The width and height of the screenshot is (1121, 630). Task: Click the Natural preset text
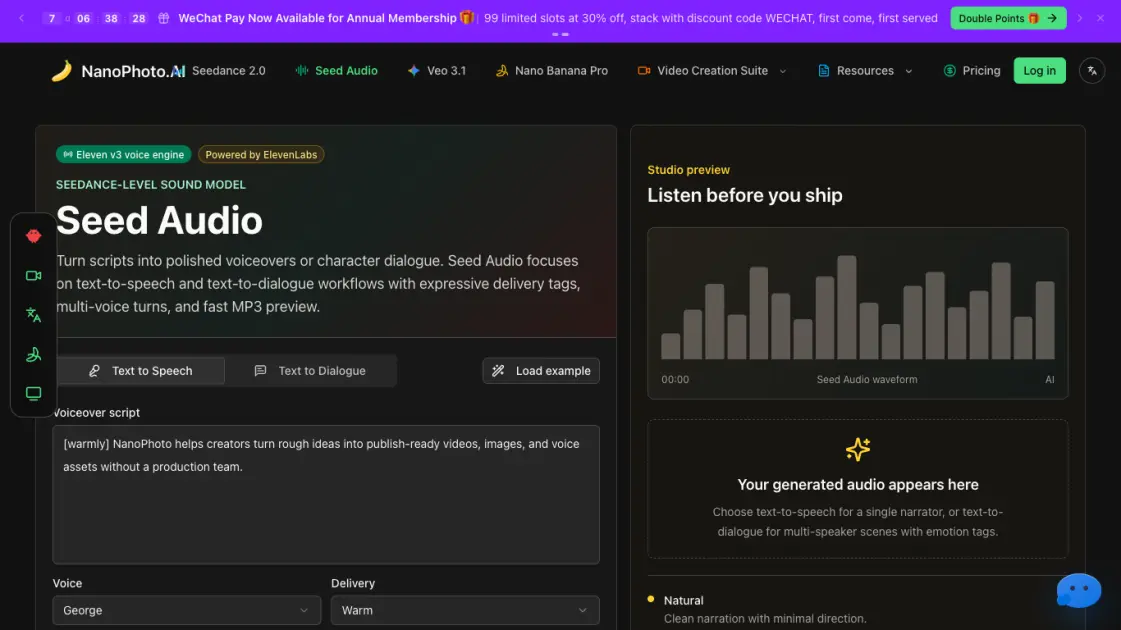tap(683, 601)
